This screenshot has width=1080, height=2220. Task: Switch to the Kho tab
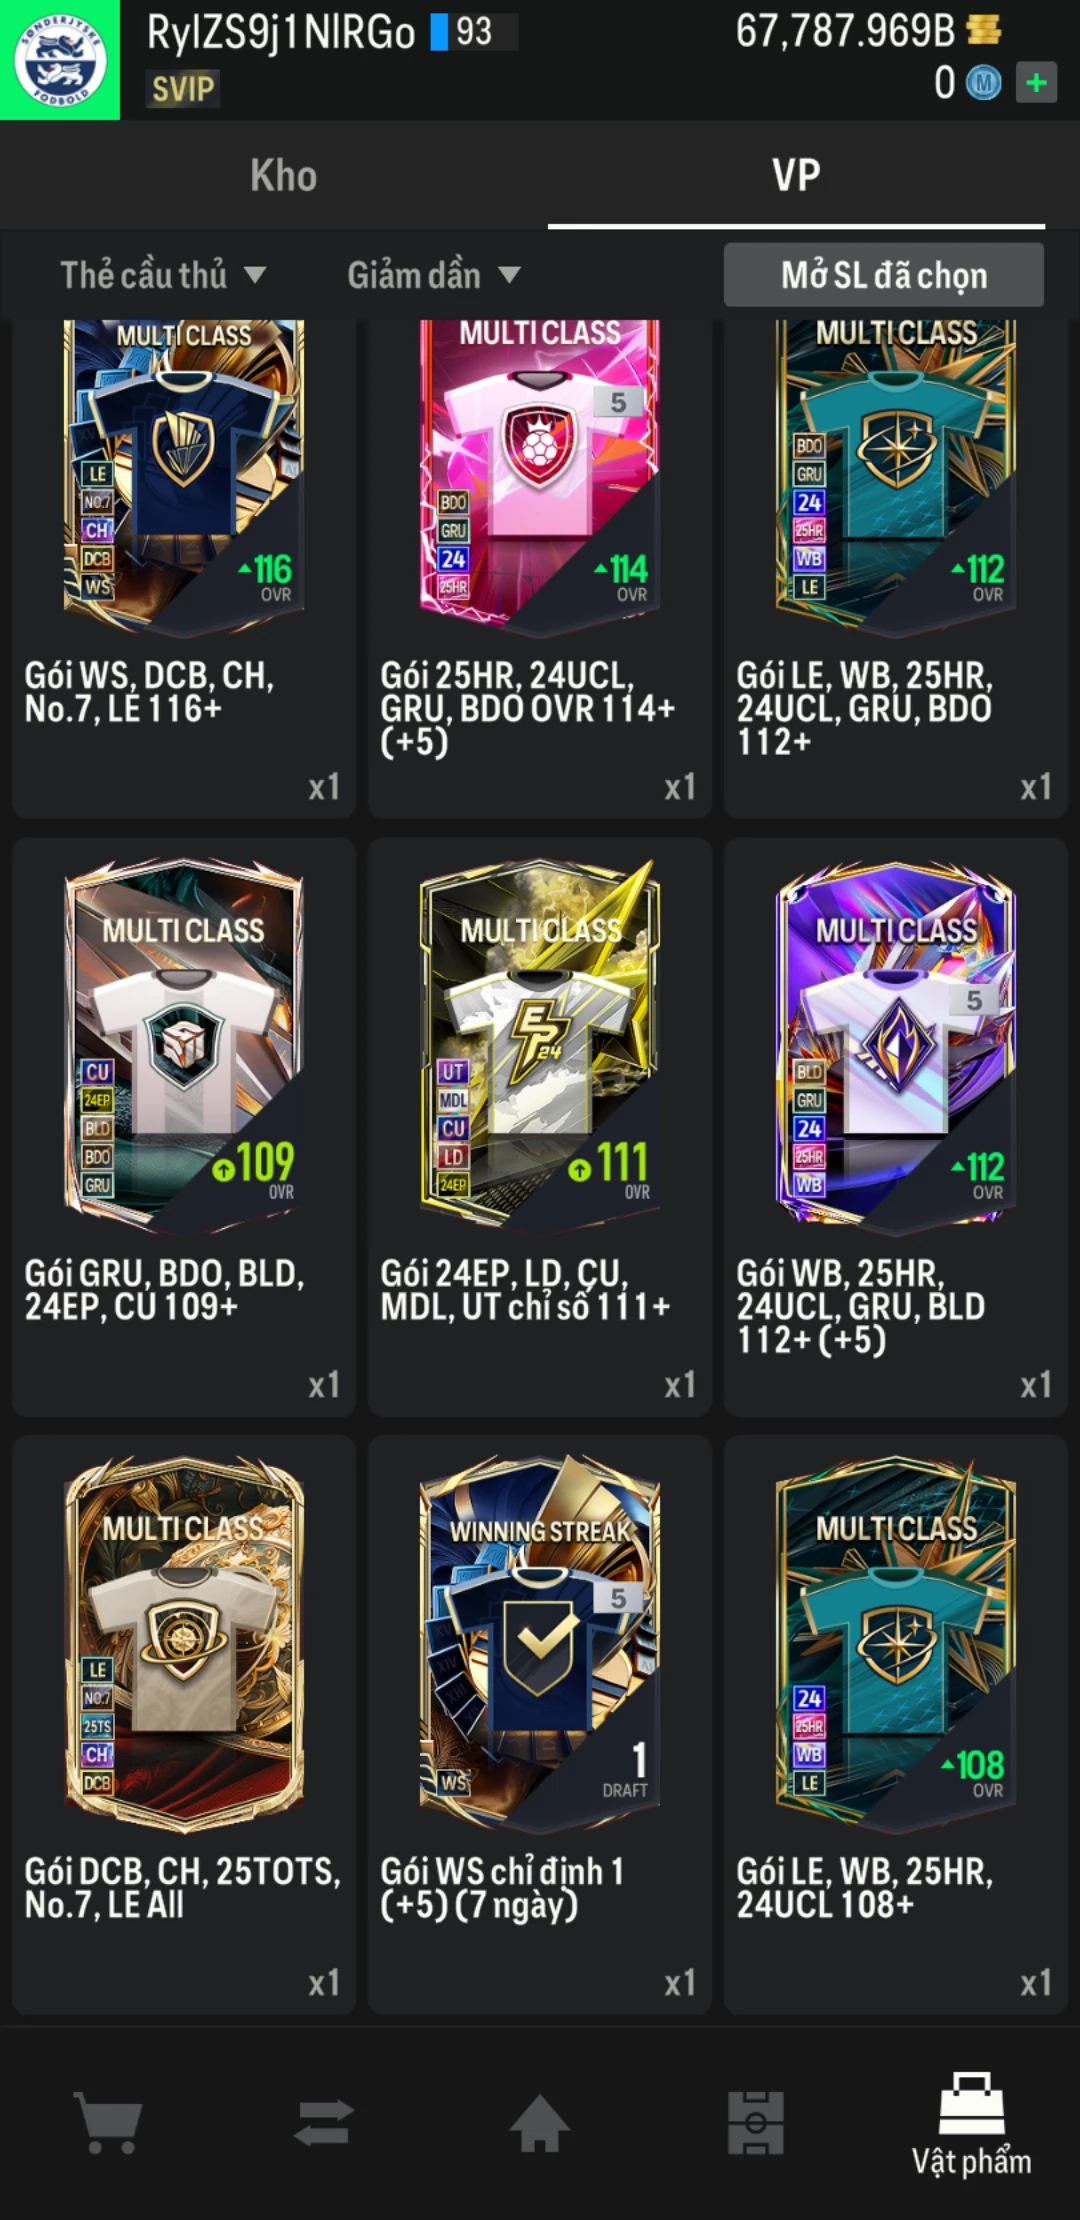[284, 175]
